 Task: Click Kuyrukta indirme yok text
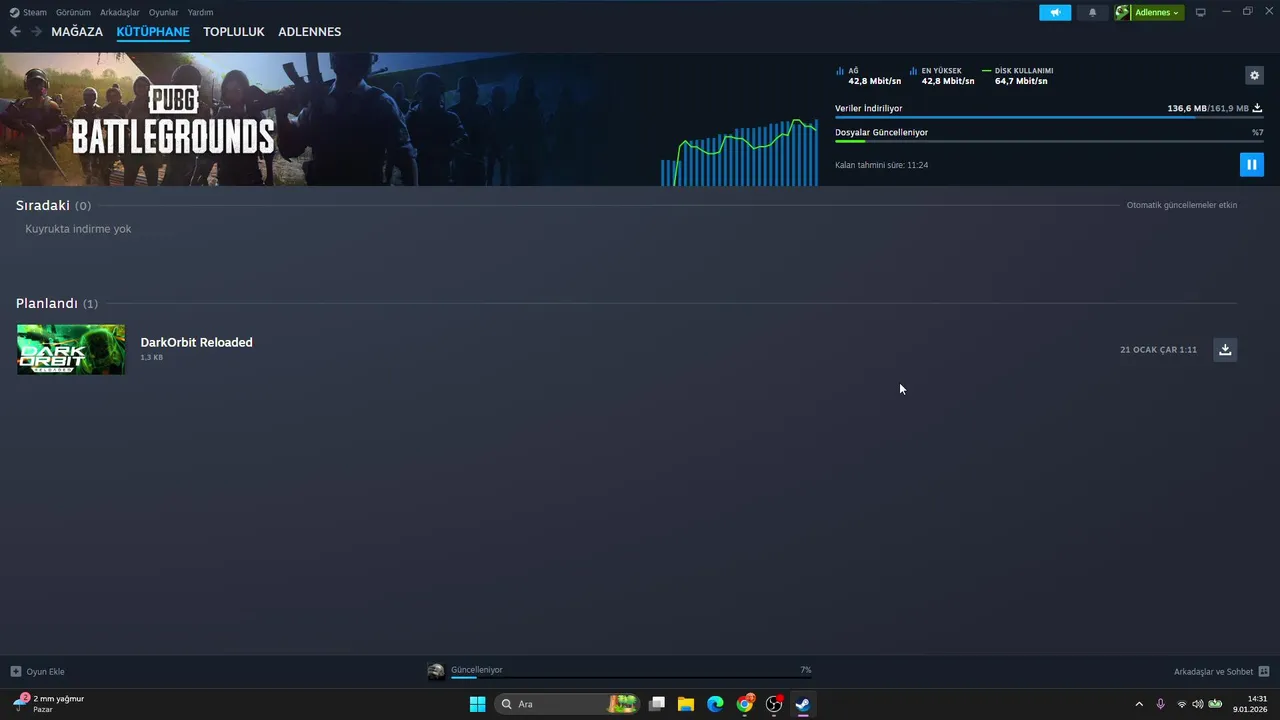78,229
